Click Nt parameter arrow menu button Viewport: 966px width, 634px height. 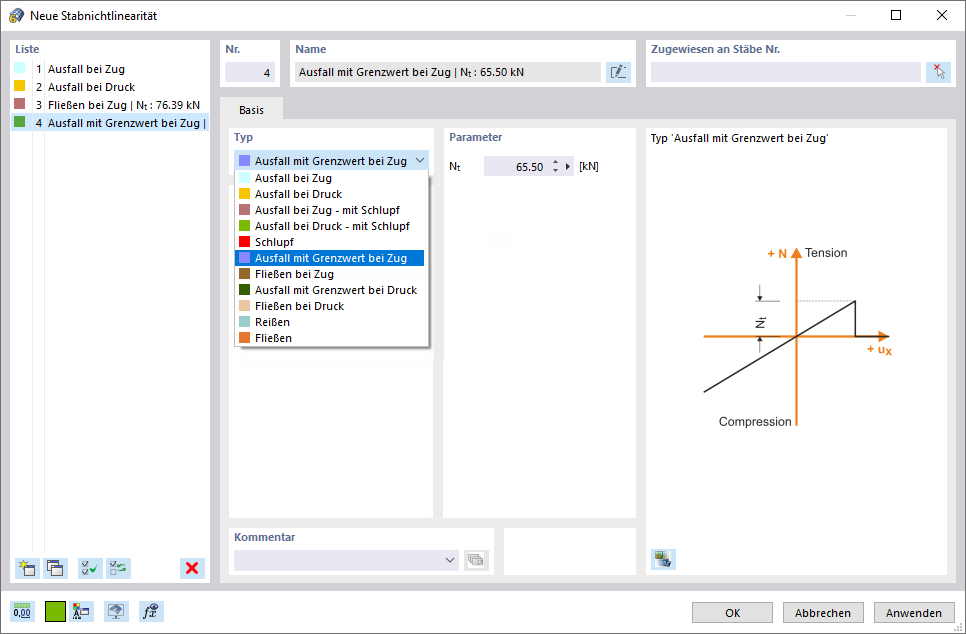(568, 166)
